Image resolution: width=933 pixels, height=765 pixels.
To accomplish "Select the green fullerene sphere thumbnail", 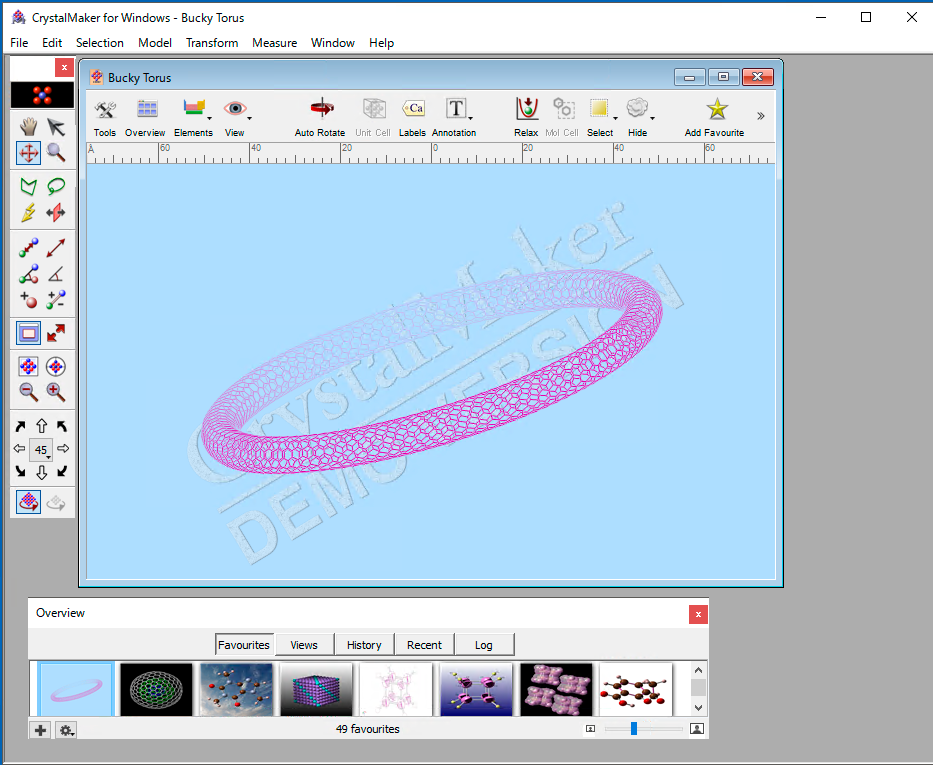I will (x=156, y=689).
